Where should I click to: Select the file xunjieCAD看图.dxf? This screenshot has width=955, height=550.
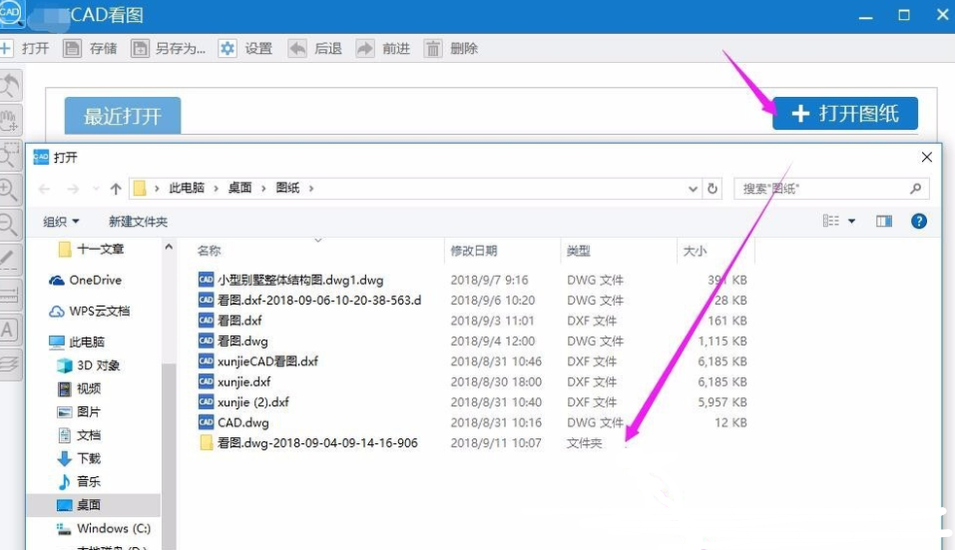point(267,361)
